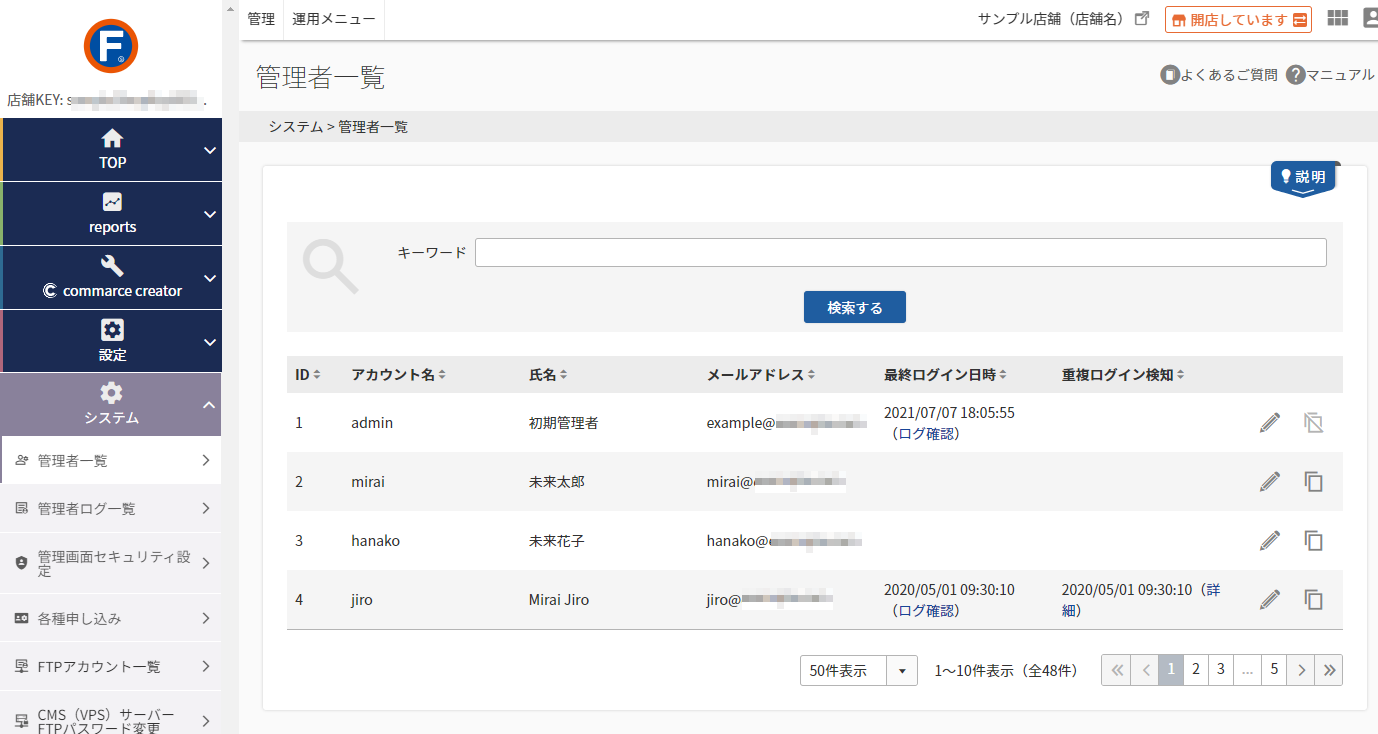
Task: Expand the reports menu chevron
Action: (209, 214)
